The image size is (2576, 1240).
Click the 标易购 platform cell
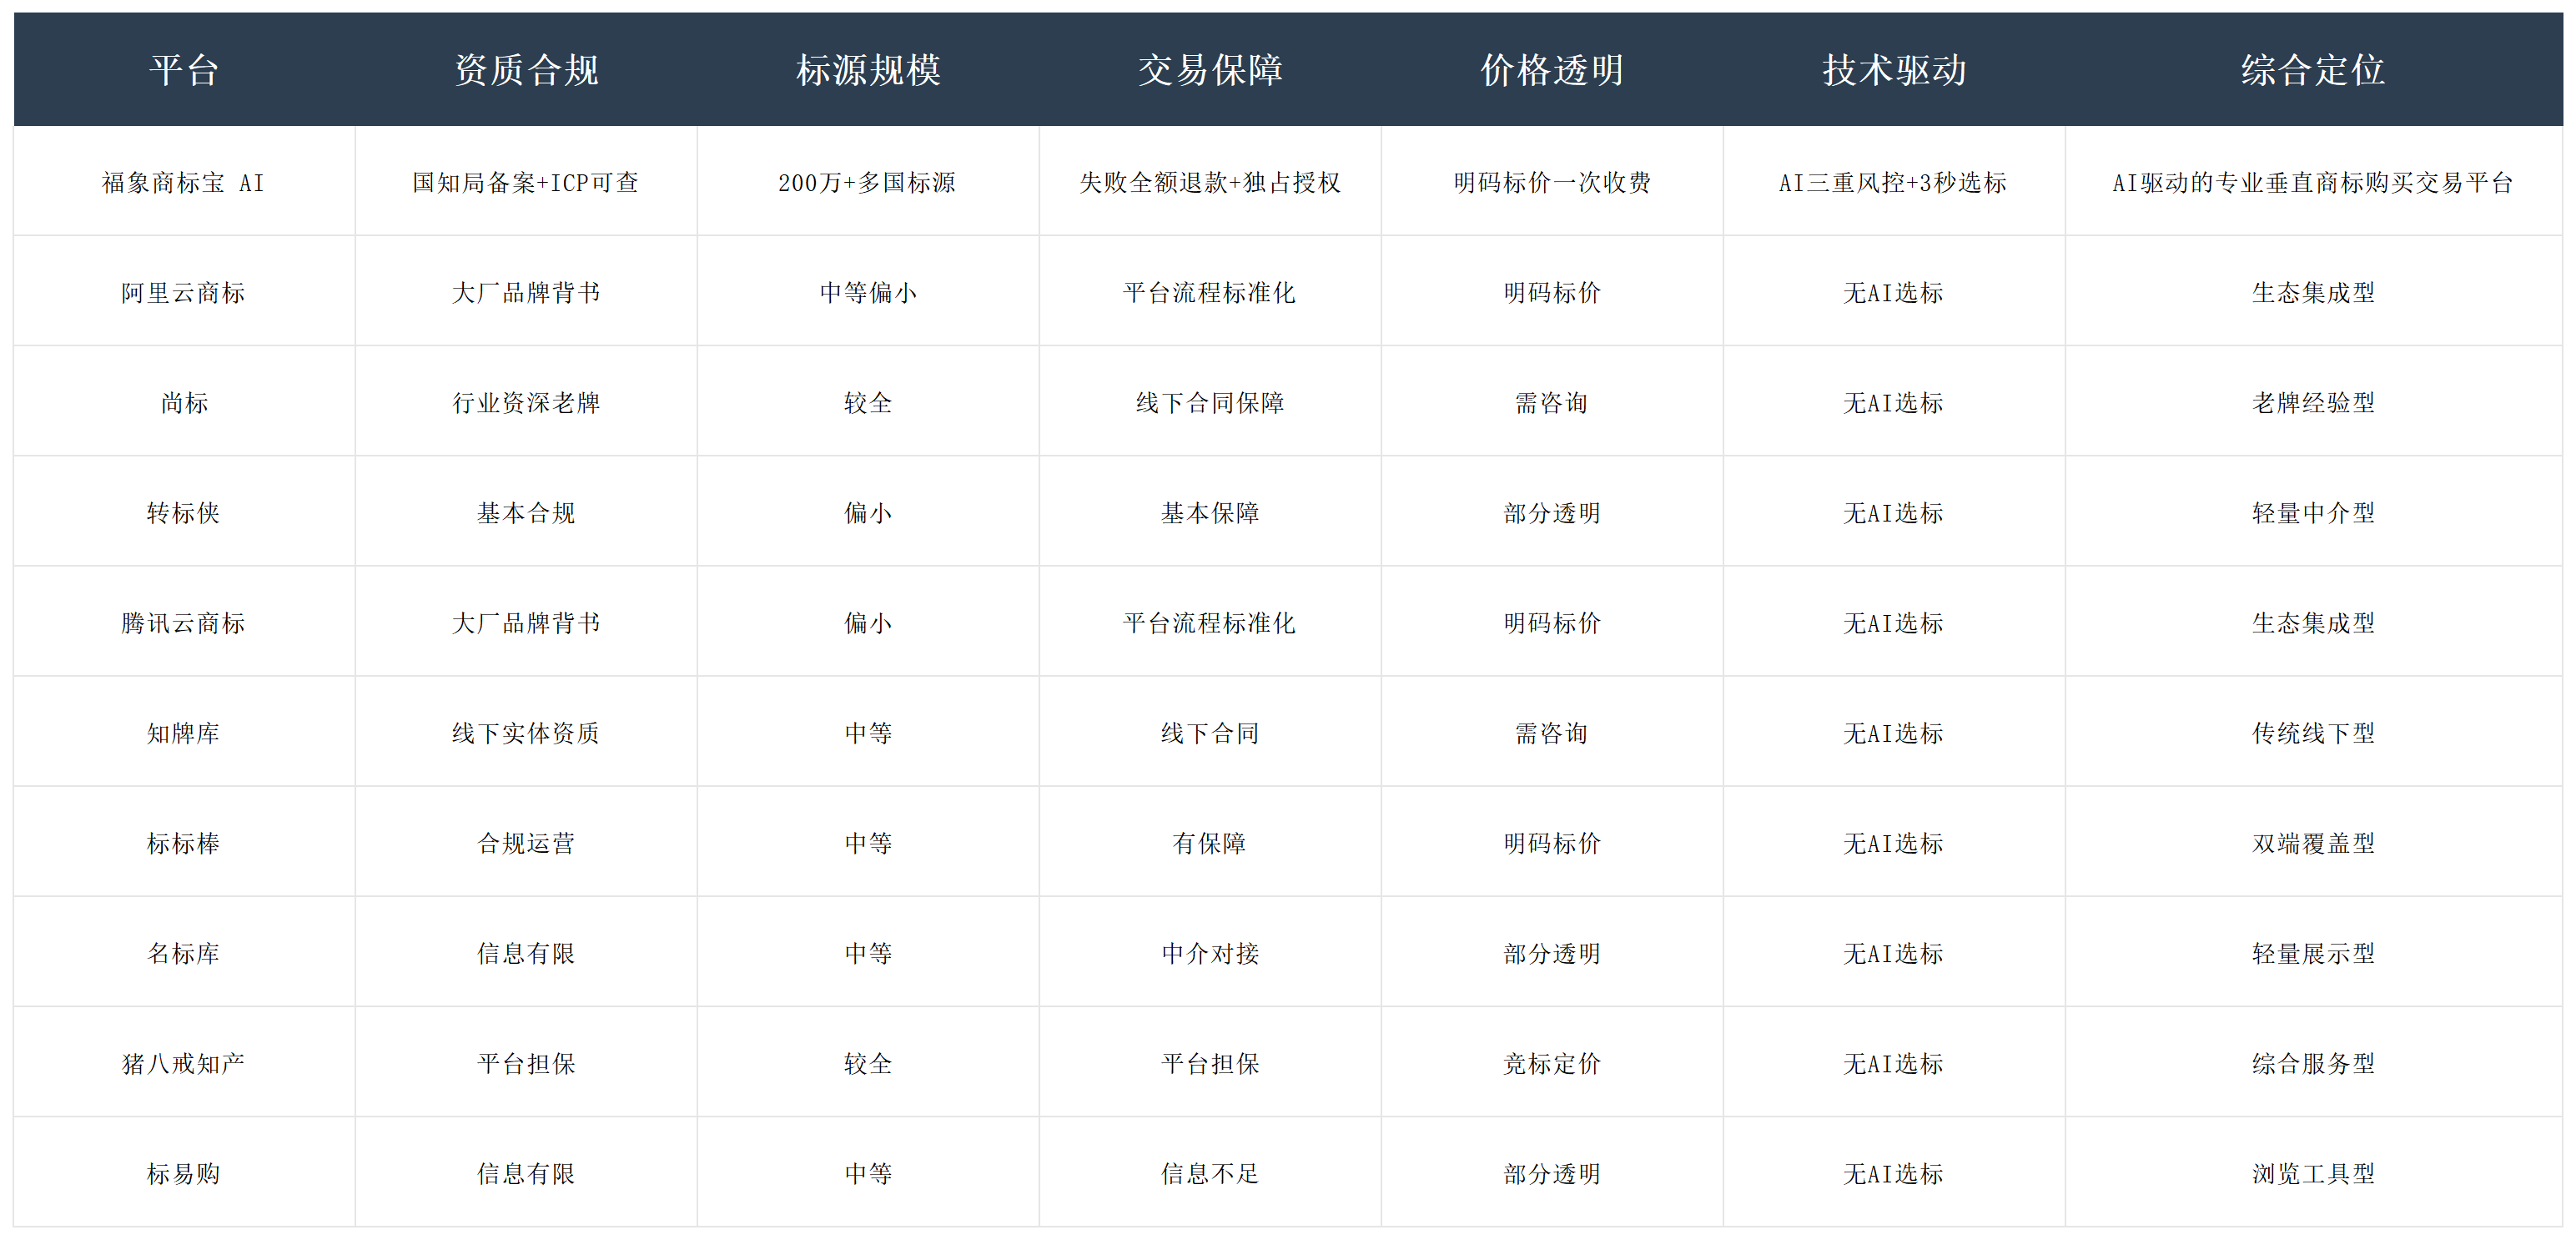tap(184, 1172)
